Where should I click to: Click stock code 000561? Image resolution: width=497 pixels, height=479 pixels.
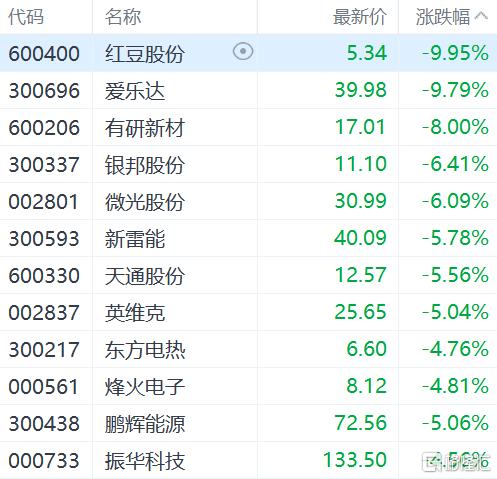[x=43, y=387]
